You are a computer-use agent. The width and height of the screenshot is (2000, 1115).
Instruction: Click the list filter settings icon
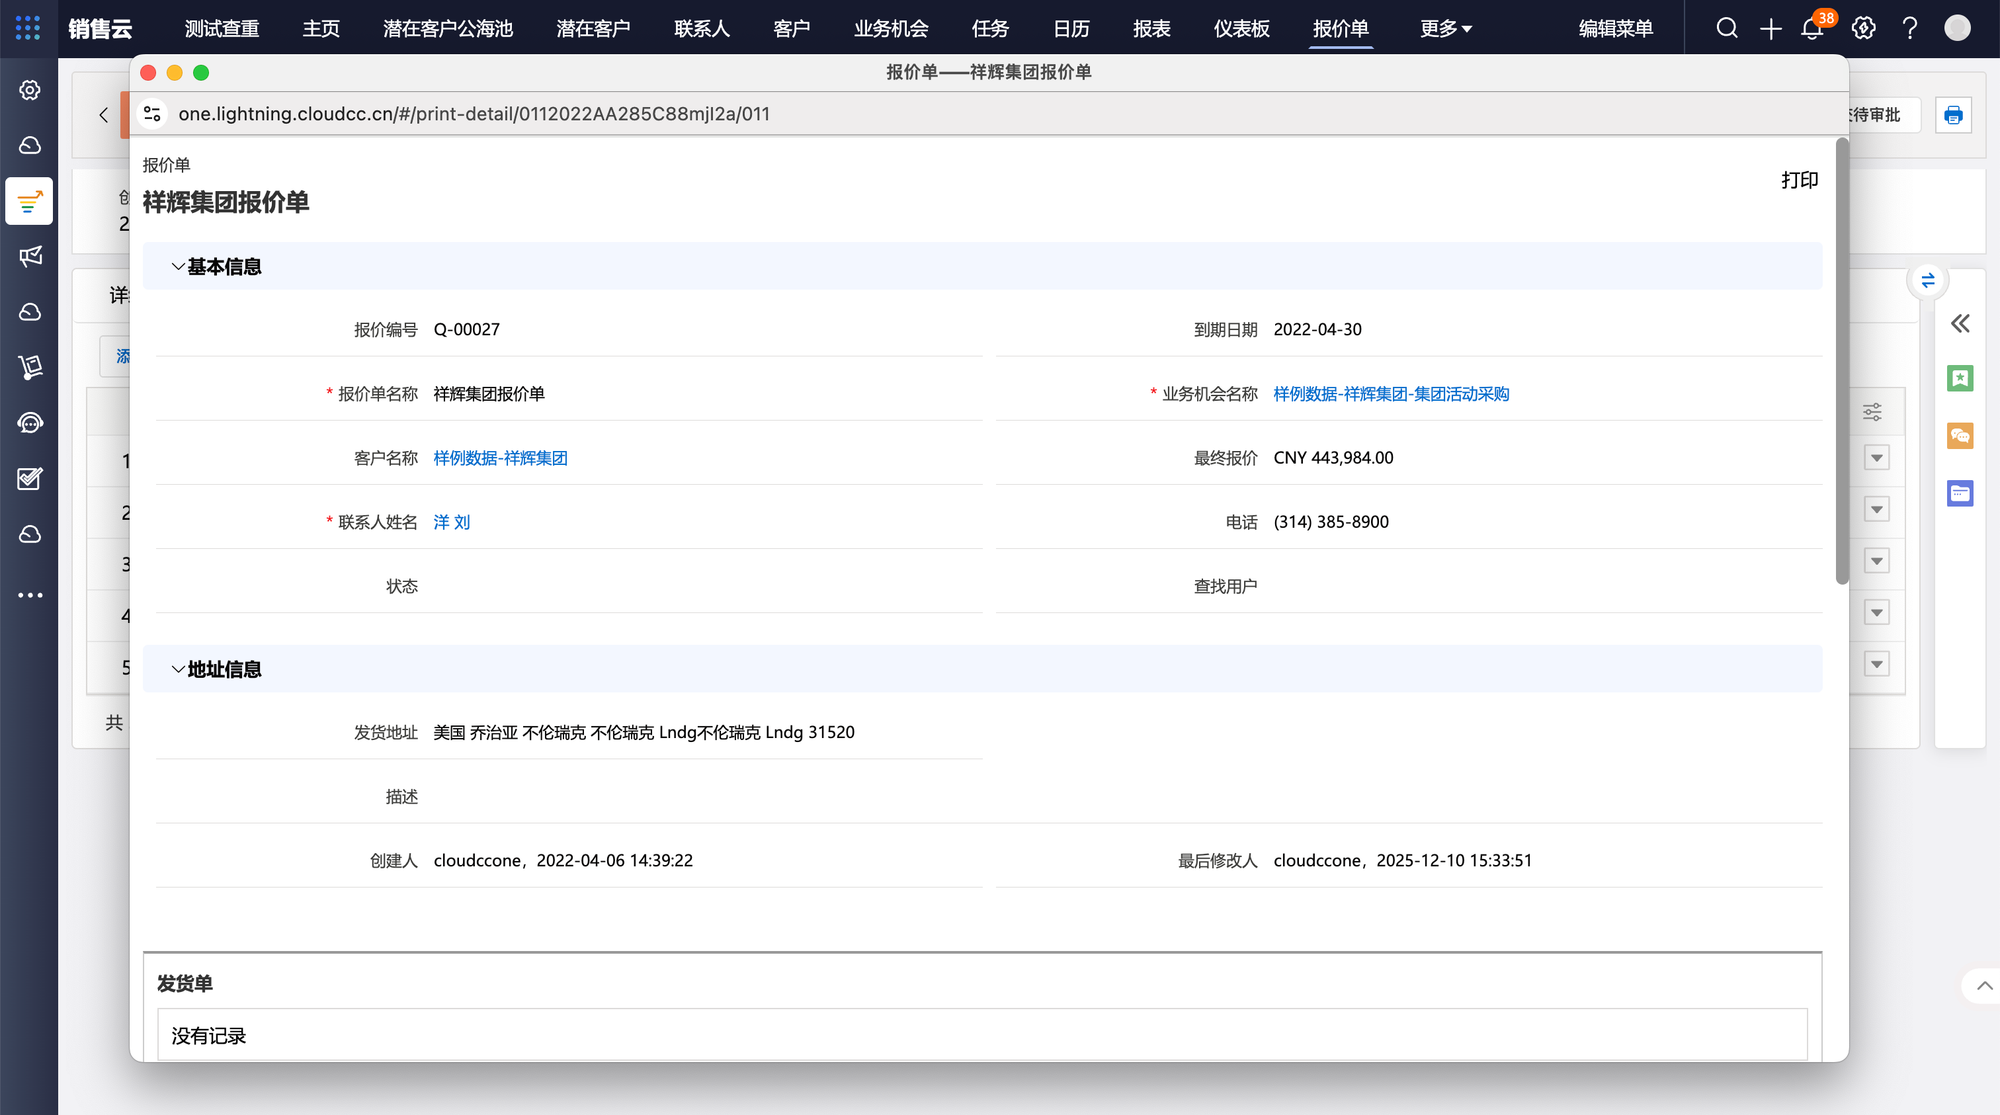tap(1872, 412)
